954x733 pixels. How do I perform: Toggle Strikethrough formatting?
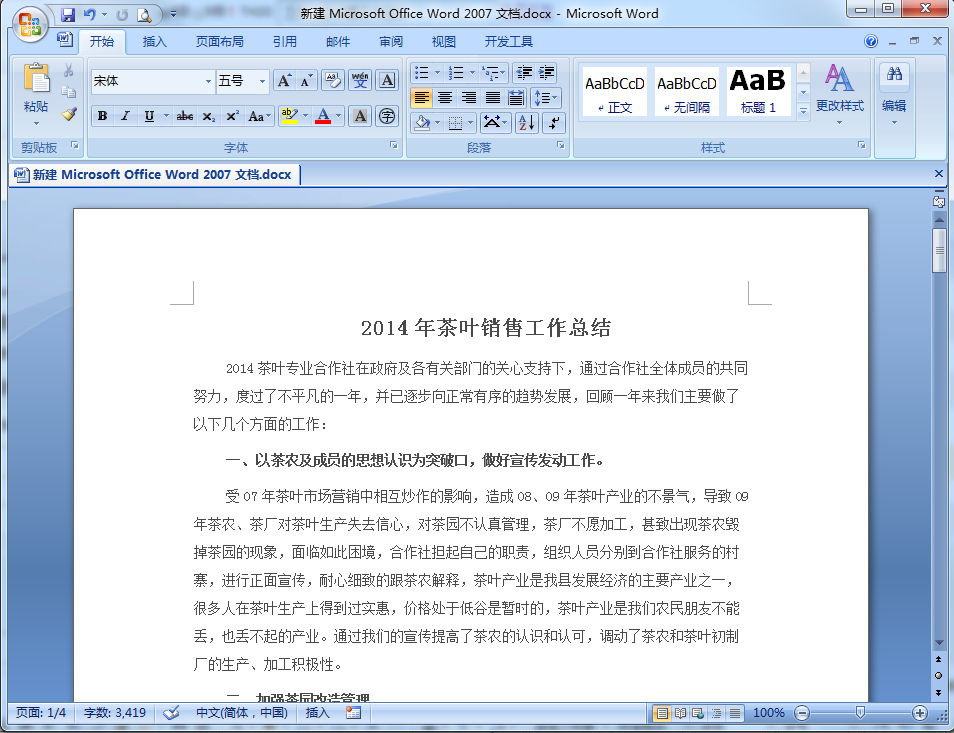tap(185, 116)
